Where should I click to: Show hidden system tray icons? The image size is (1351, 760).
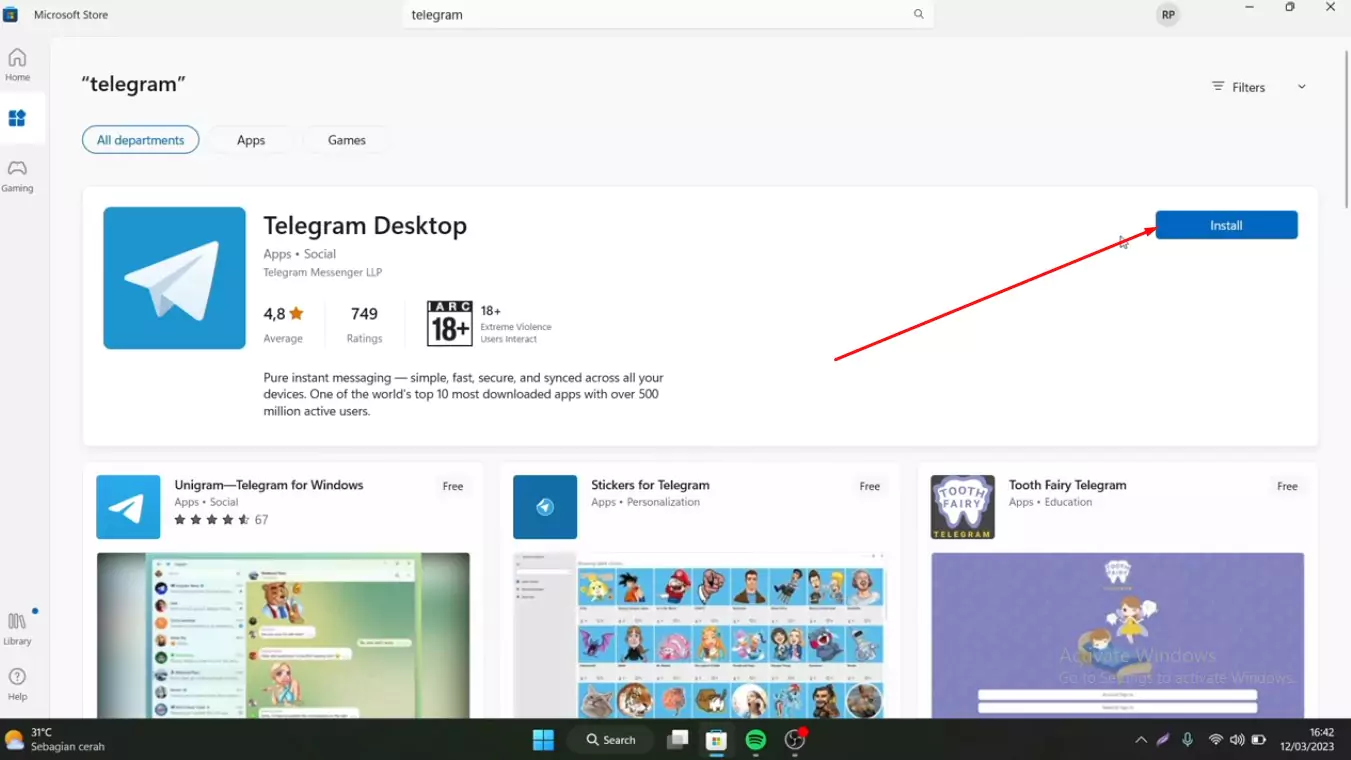coord(1141,740)
